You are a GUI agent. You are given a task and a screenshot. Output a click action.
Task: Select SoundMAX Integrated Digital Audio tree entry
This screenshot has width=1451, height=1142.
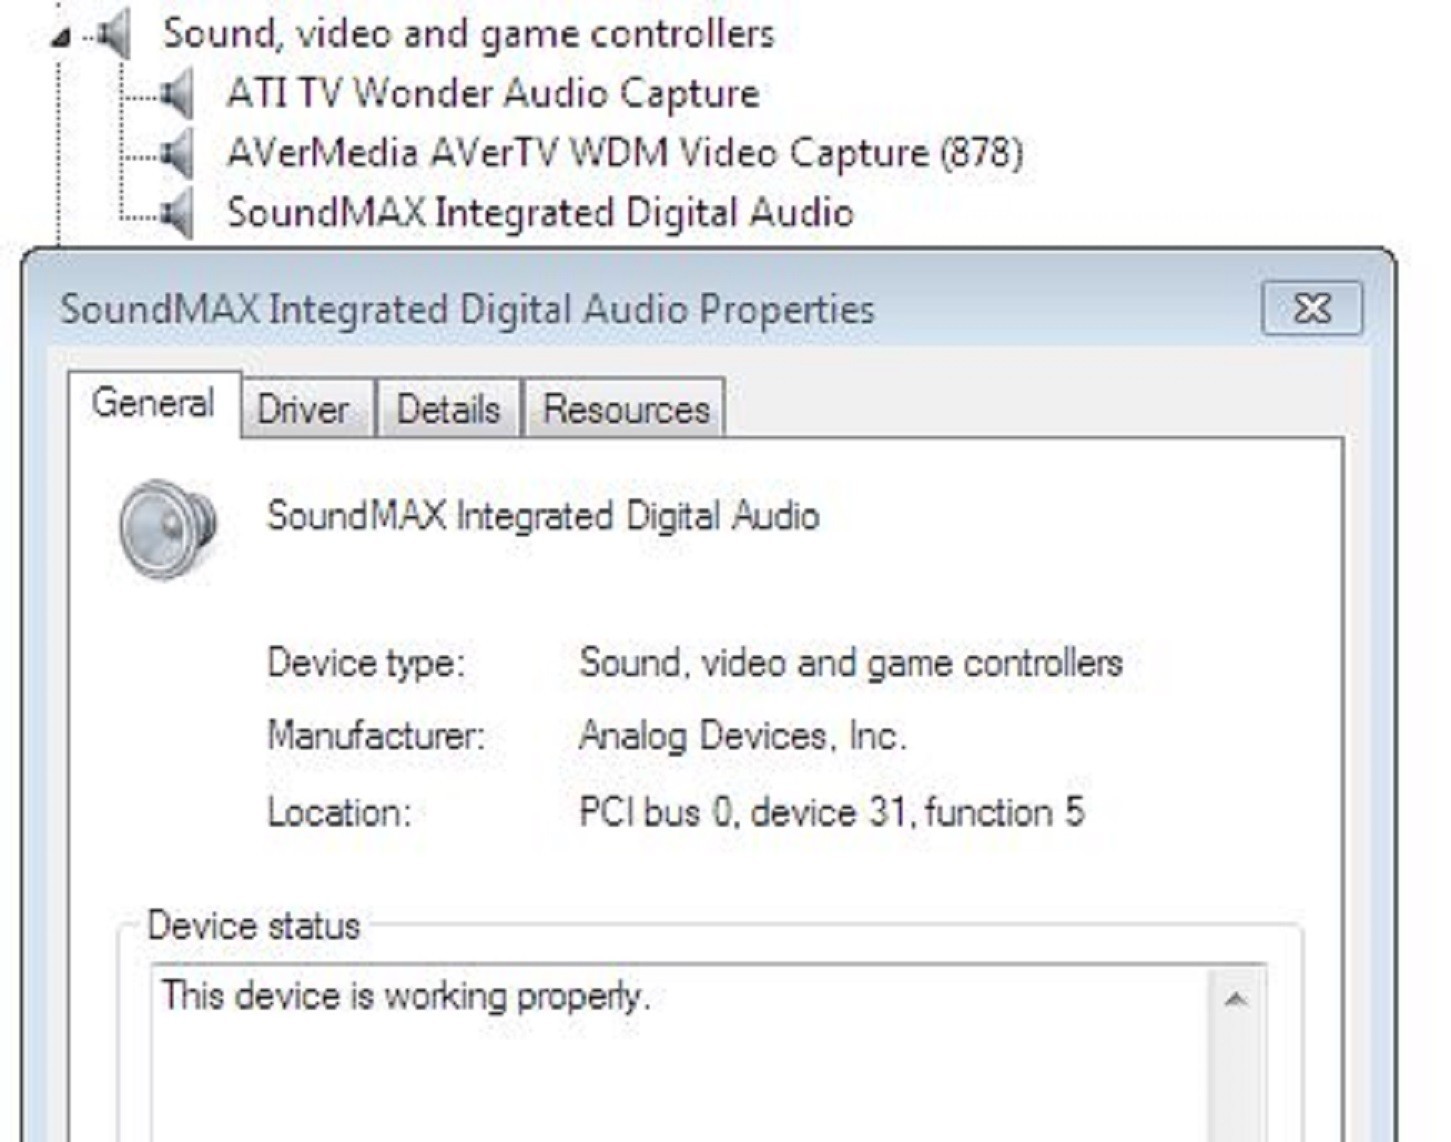[540, 213]
